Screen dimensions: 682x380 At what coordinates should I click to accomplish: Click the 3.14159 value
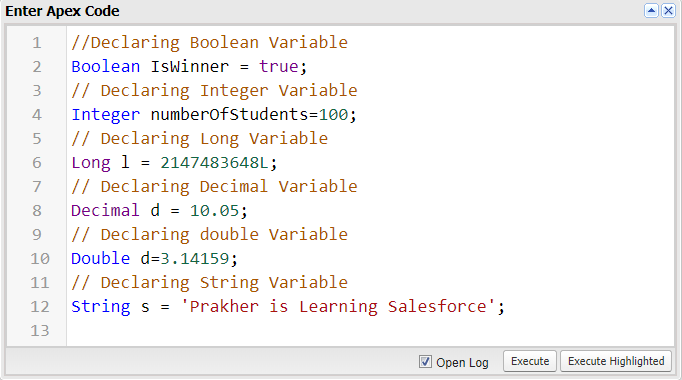(x=195, y=258)
